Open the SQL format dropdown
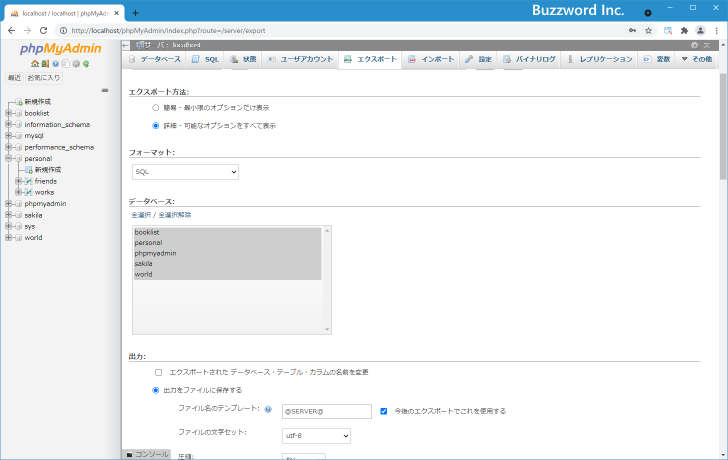728x460 pixels. 185,172
